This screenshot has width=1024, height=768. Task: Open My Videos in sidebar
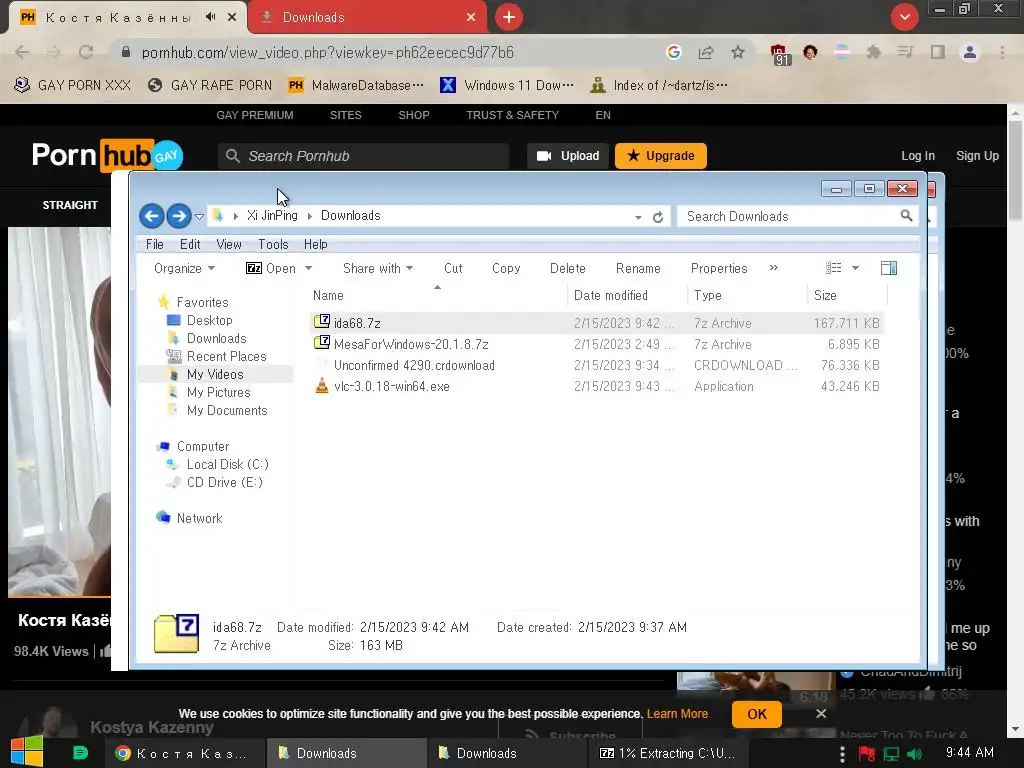tap(215, 374)
